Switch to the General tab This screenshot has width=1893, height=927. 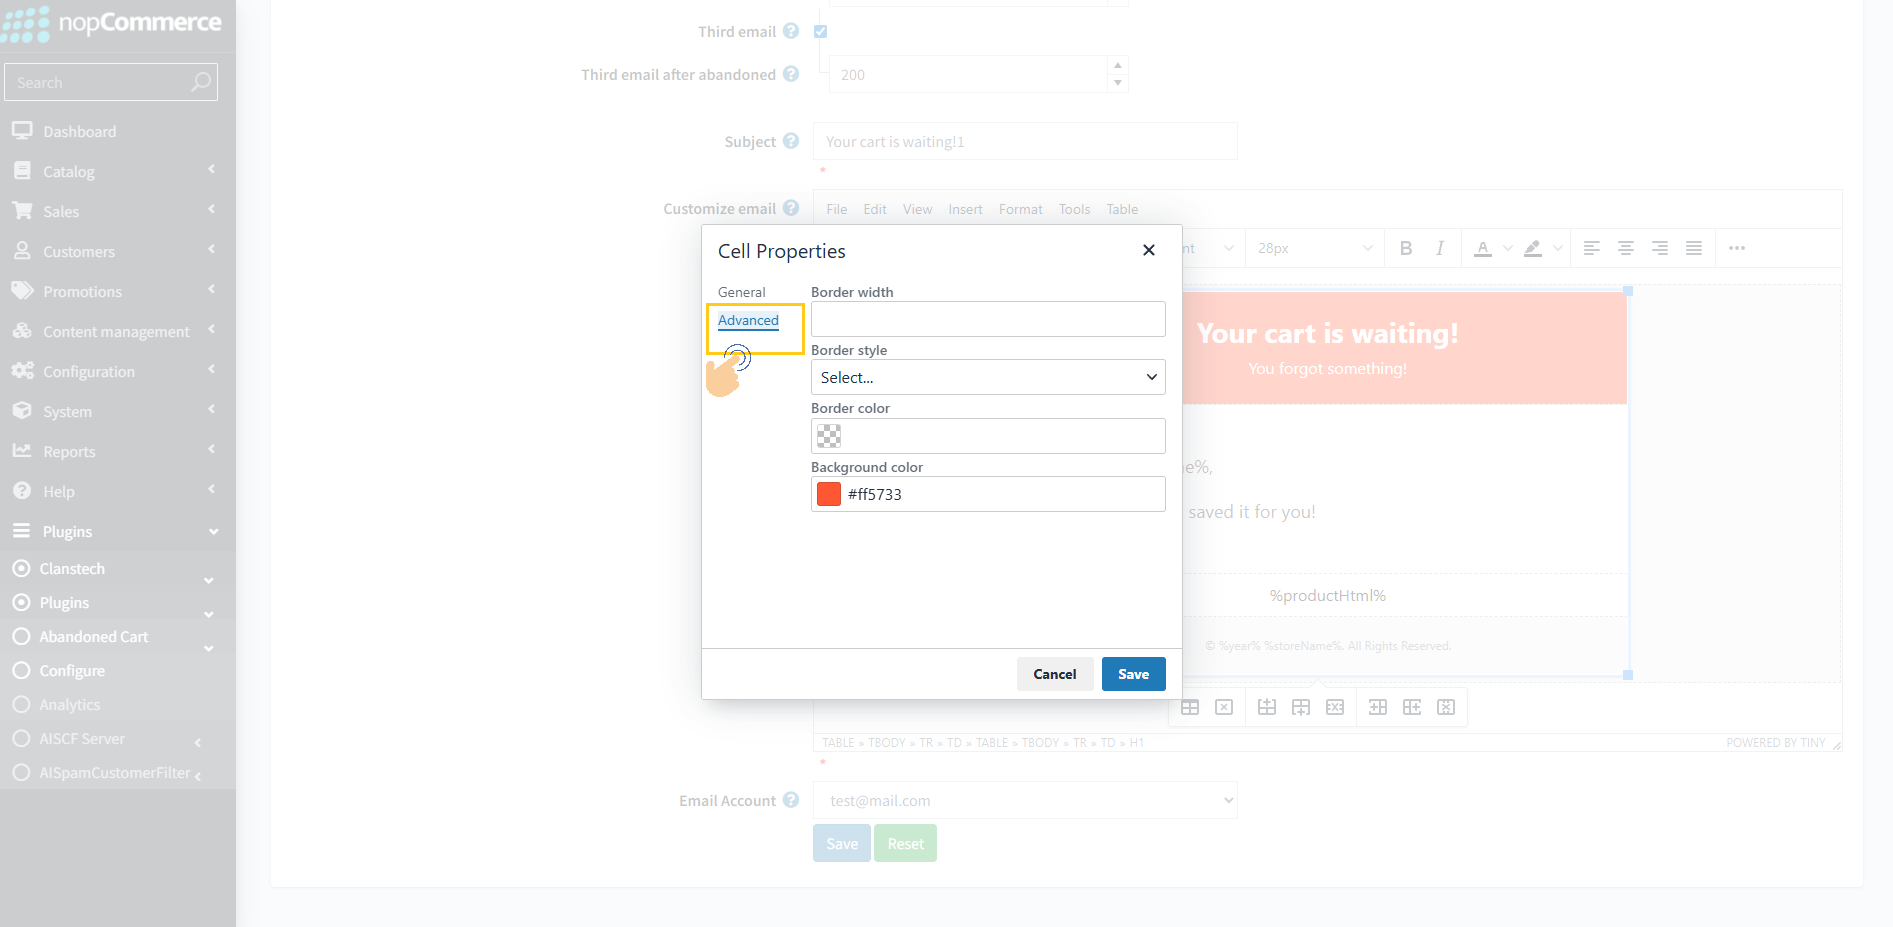pyautogui.click(x=741, y=292)
